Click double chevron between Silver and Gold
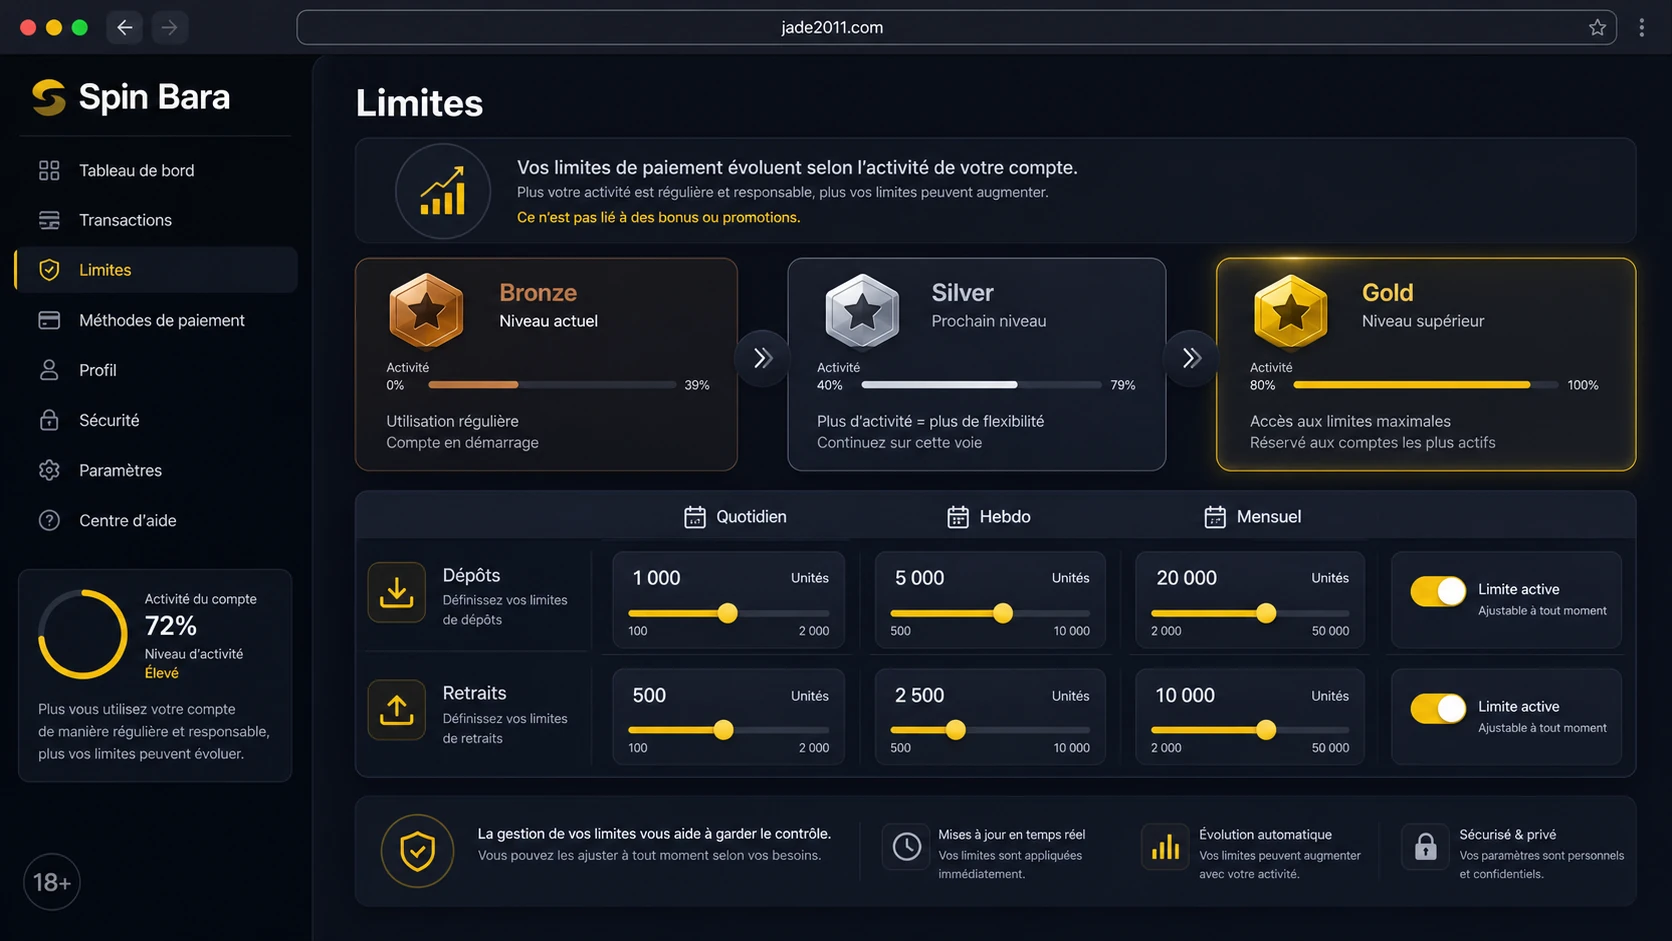 [x=1191, y=358]
